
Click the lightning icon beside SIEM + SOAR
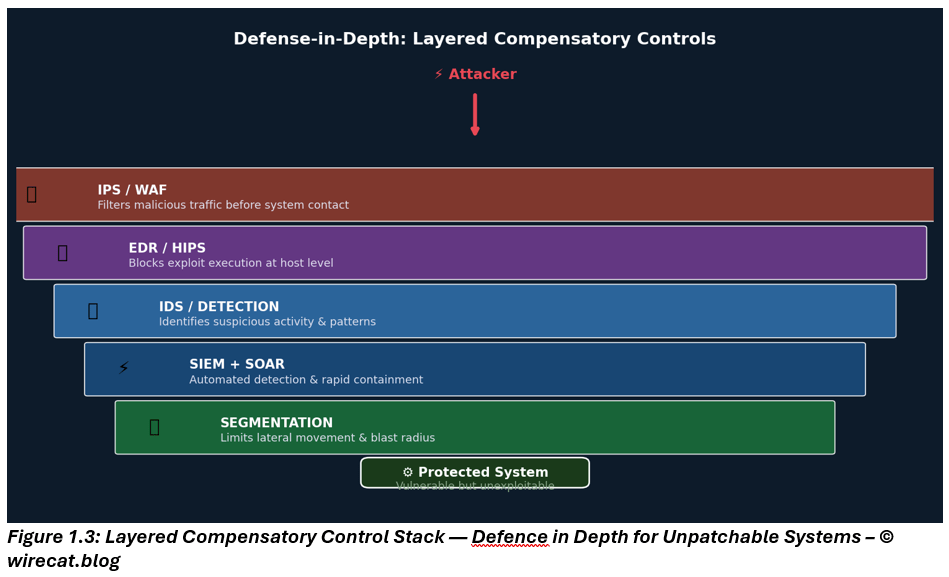click(x=124, y=368)
